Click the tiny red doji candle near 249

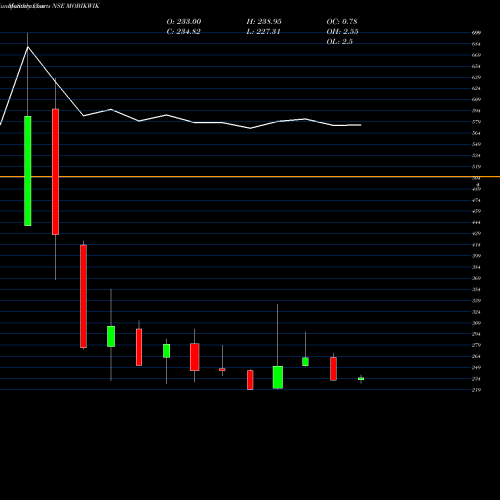(222, 369)
